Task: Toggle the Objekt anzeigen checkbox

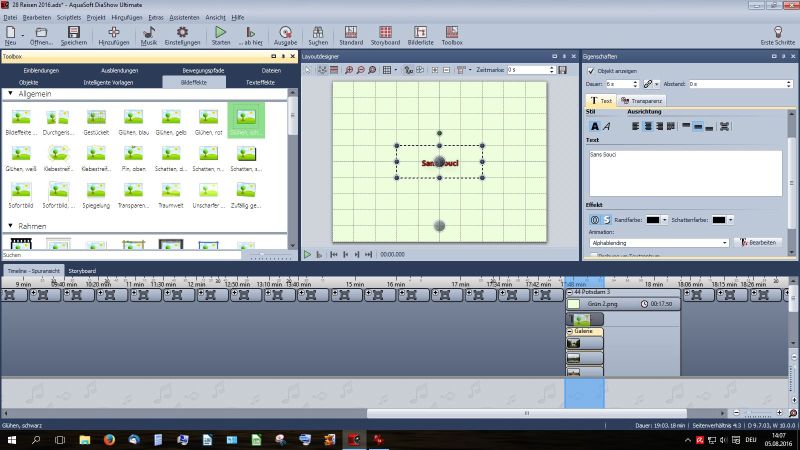Action: click(590, 72)
